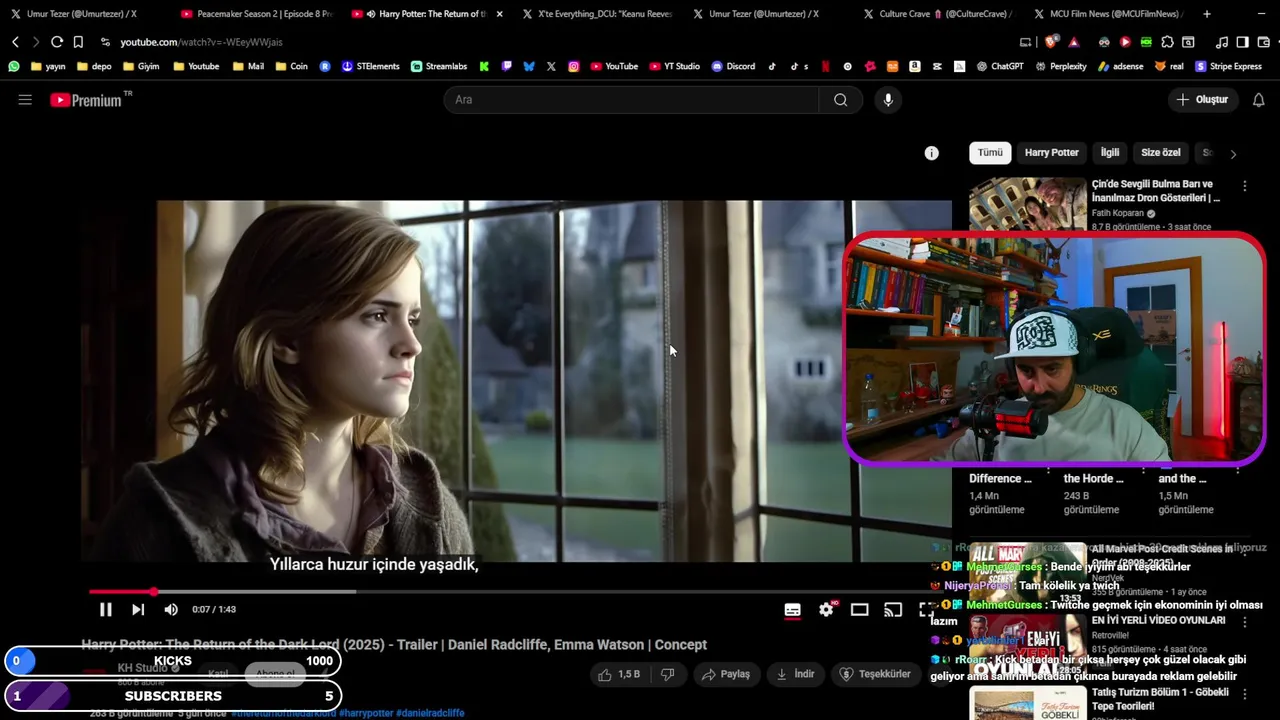The image size is (1280, 720).
Task: Toggle subtitles on the player
Action: click(792, 609)
